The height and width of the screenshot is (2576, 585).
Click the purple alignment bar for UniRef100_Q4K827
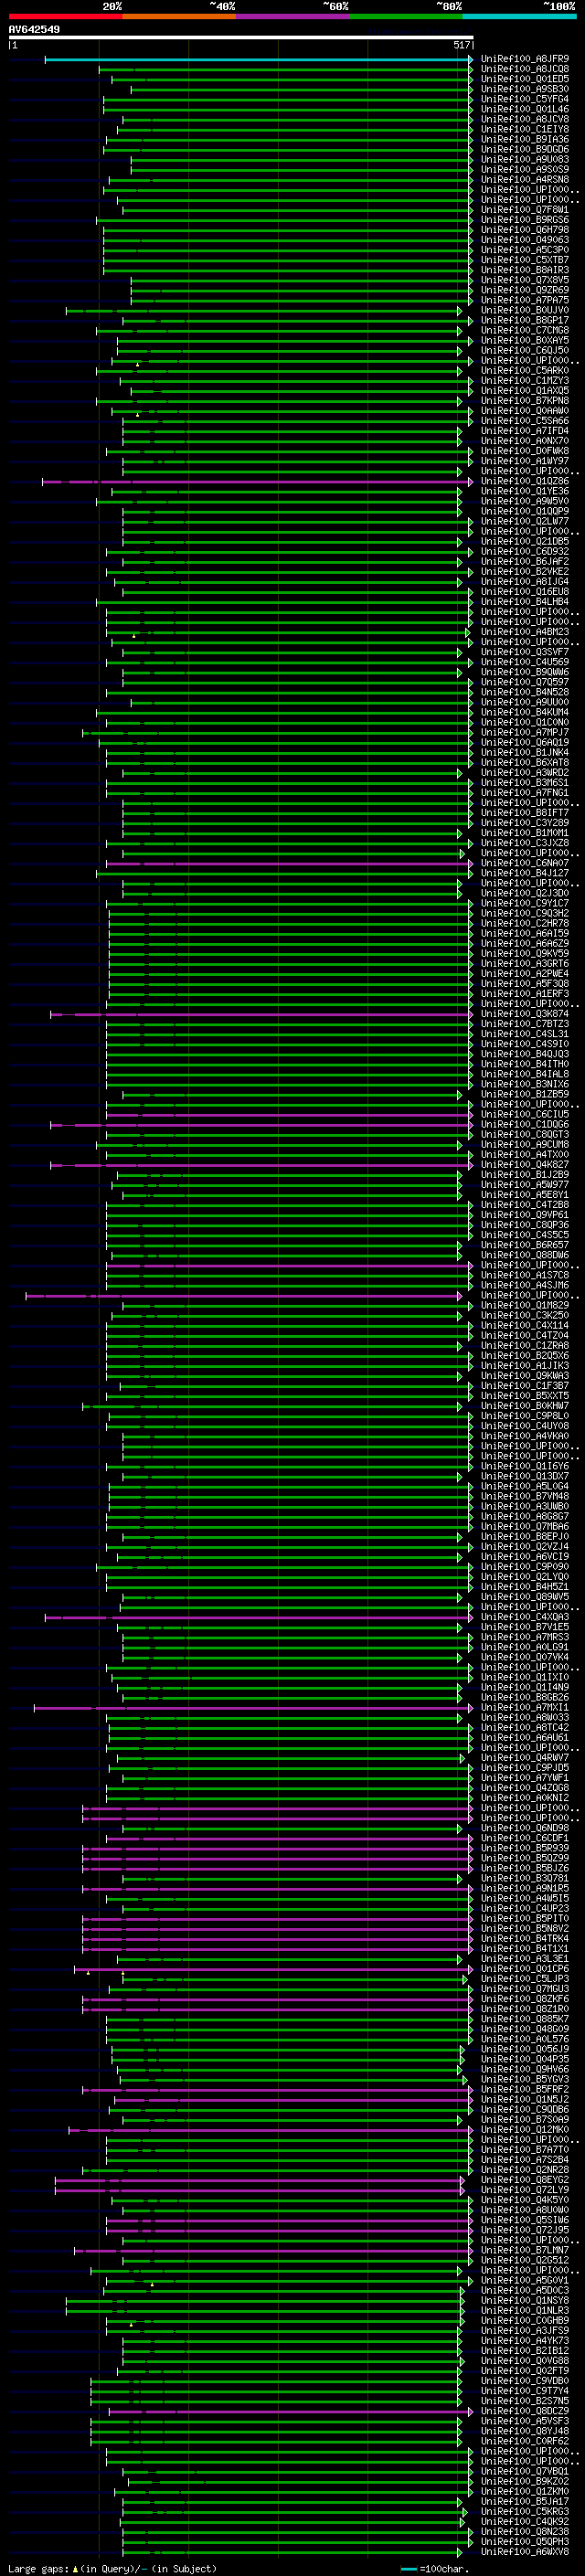(261, 1165)
